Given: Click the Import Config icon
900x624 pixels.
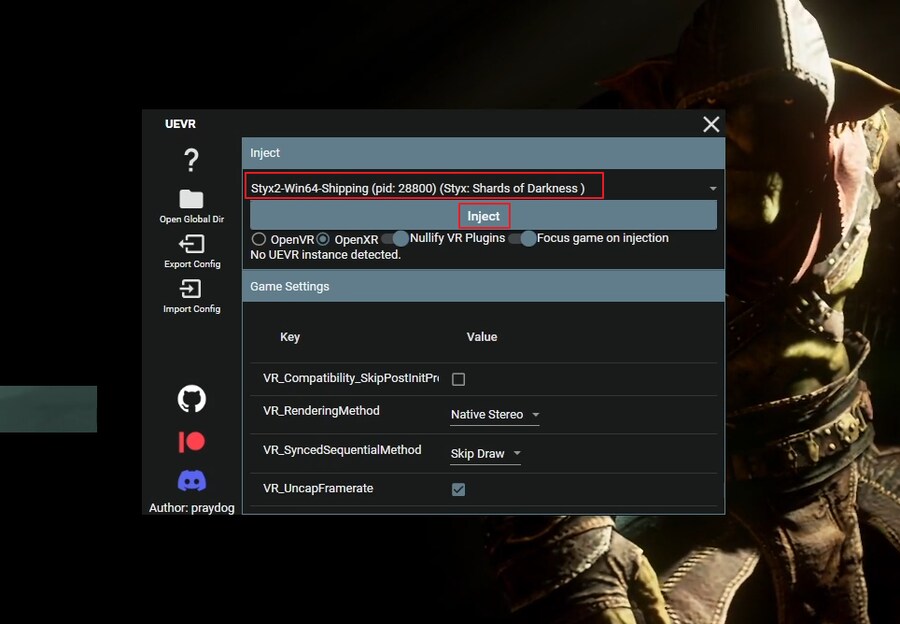Looking at the screenshot, I should click(x=191, y=289).
